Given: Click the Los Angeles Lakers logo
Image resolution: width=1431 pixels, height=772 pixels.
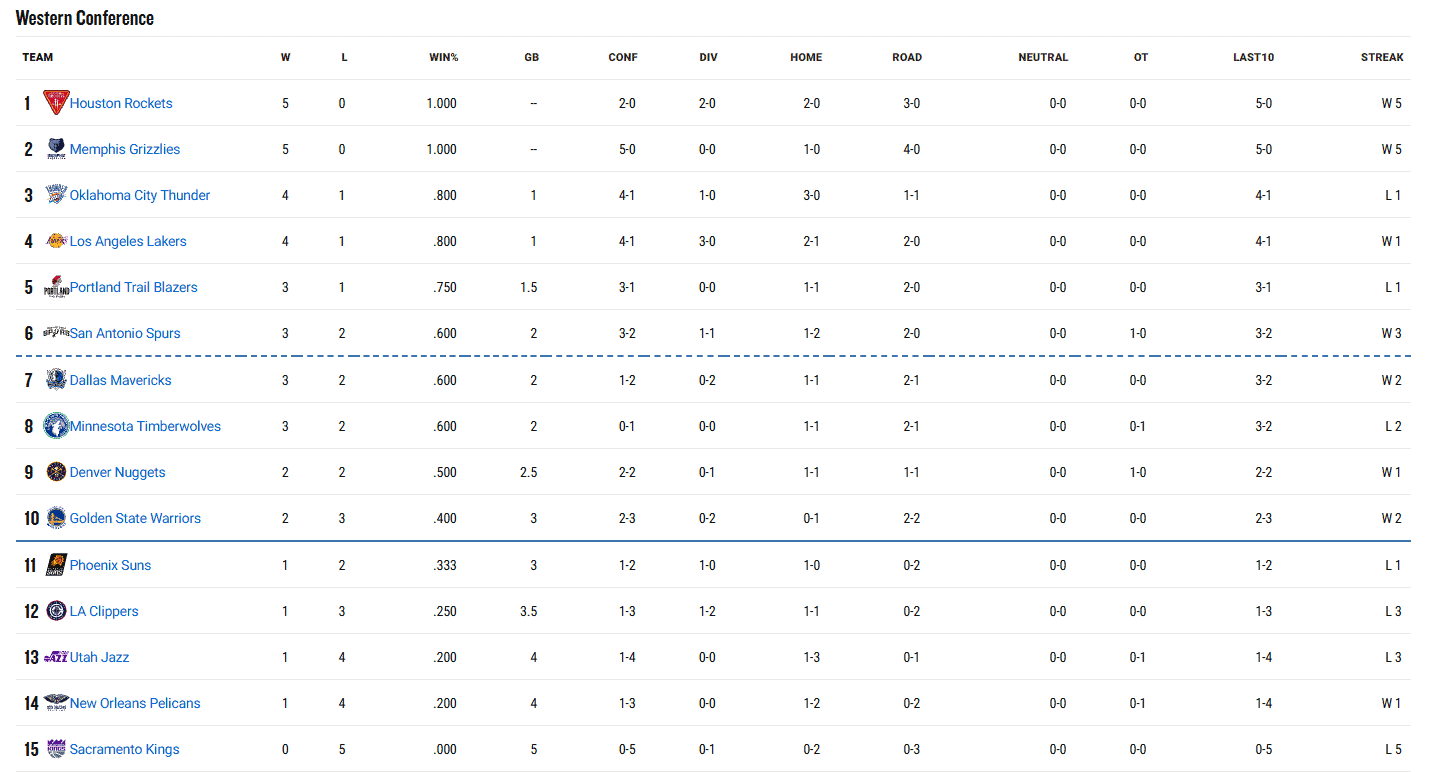Looking at the screenshot, I should pos(56,241).
